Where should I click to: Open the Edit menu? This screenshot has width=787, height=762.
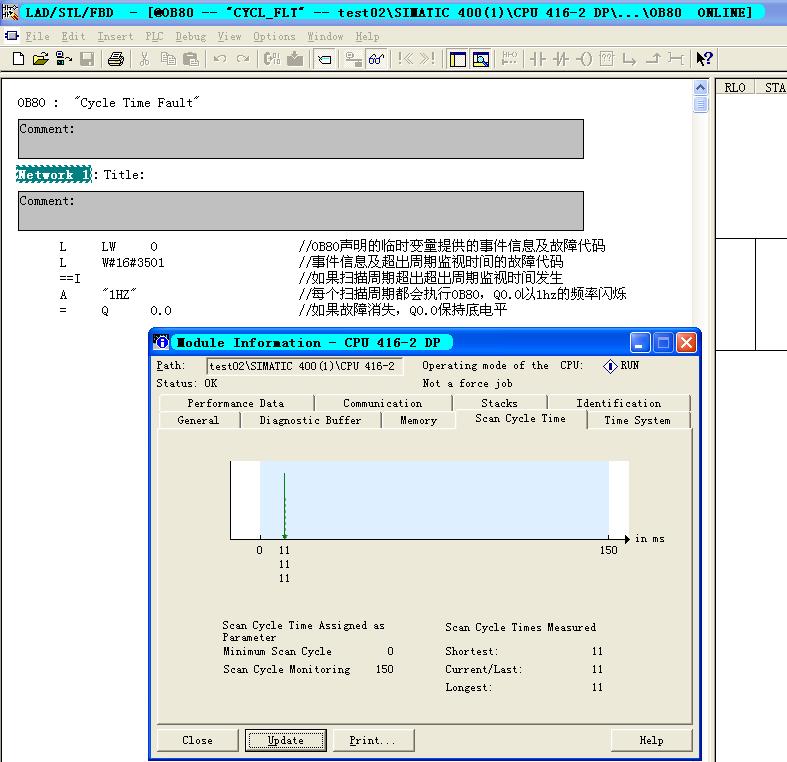click(73, 37)
